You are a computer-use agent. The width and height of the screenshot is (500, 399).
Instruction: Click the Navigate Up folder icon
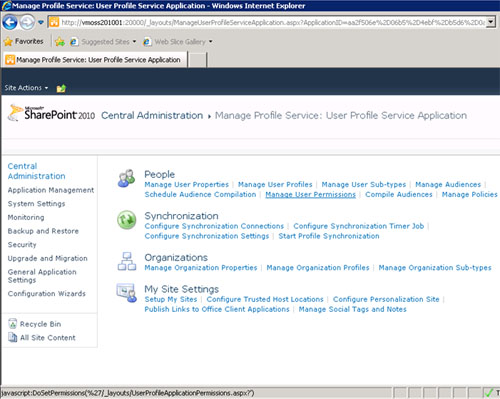[x=61, y=88]
